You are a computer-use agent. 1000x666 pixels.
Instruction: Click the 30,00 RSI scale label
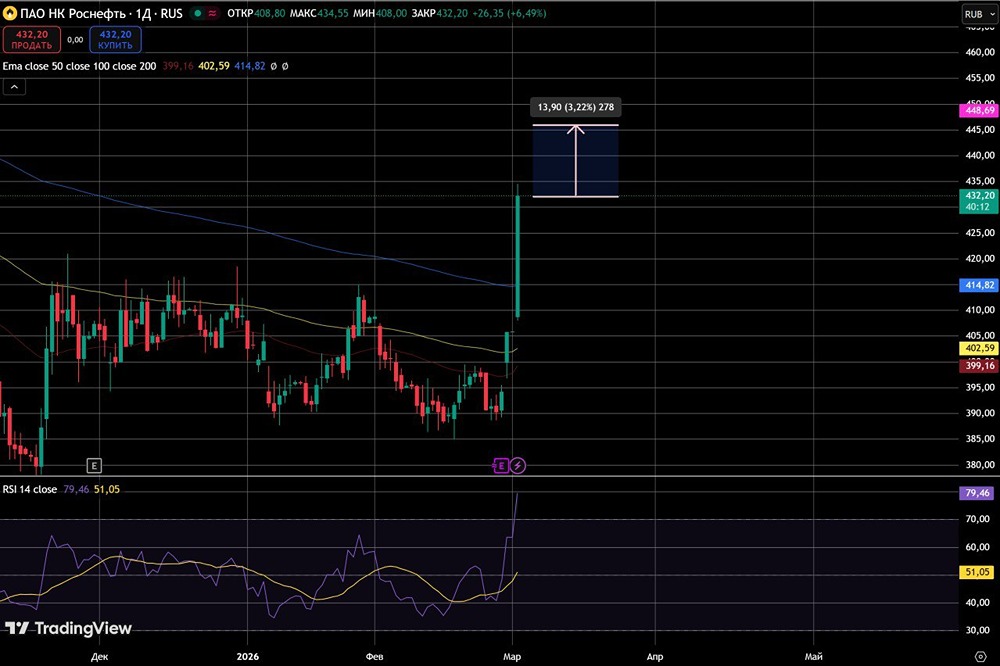[977, 630]
